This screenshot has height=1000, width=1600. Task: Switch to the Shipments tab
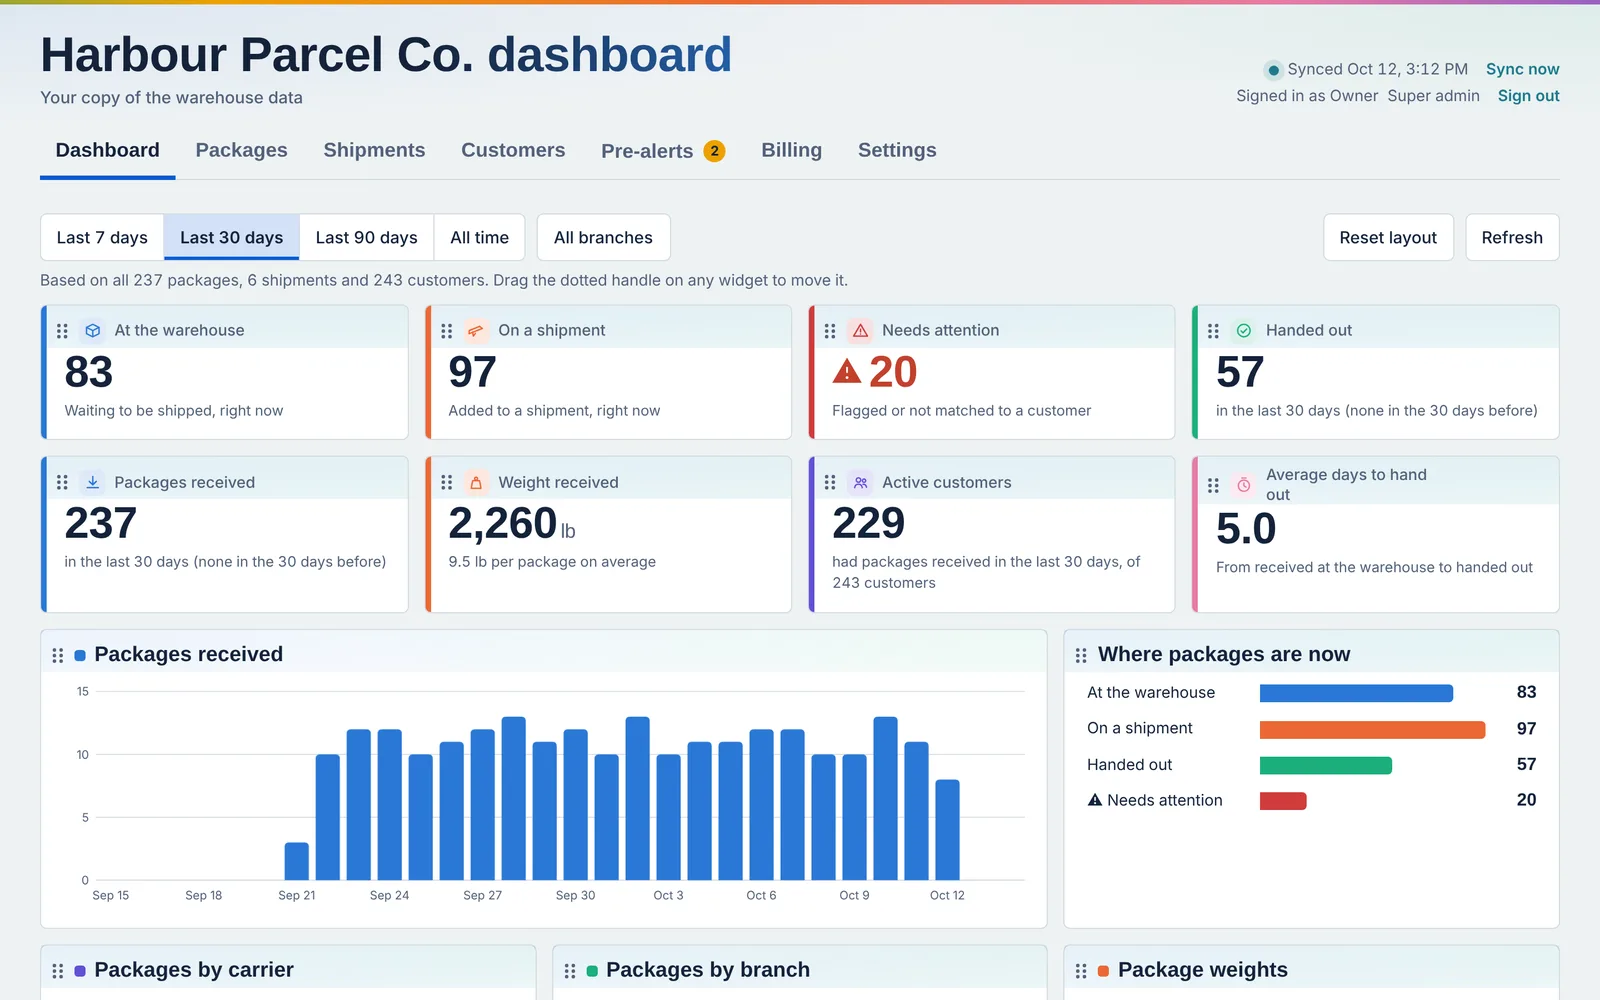coord(374,150)
